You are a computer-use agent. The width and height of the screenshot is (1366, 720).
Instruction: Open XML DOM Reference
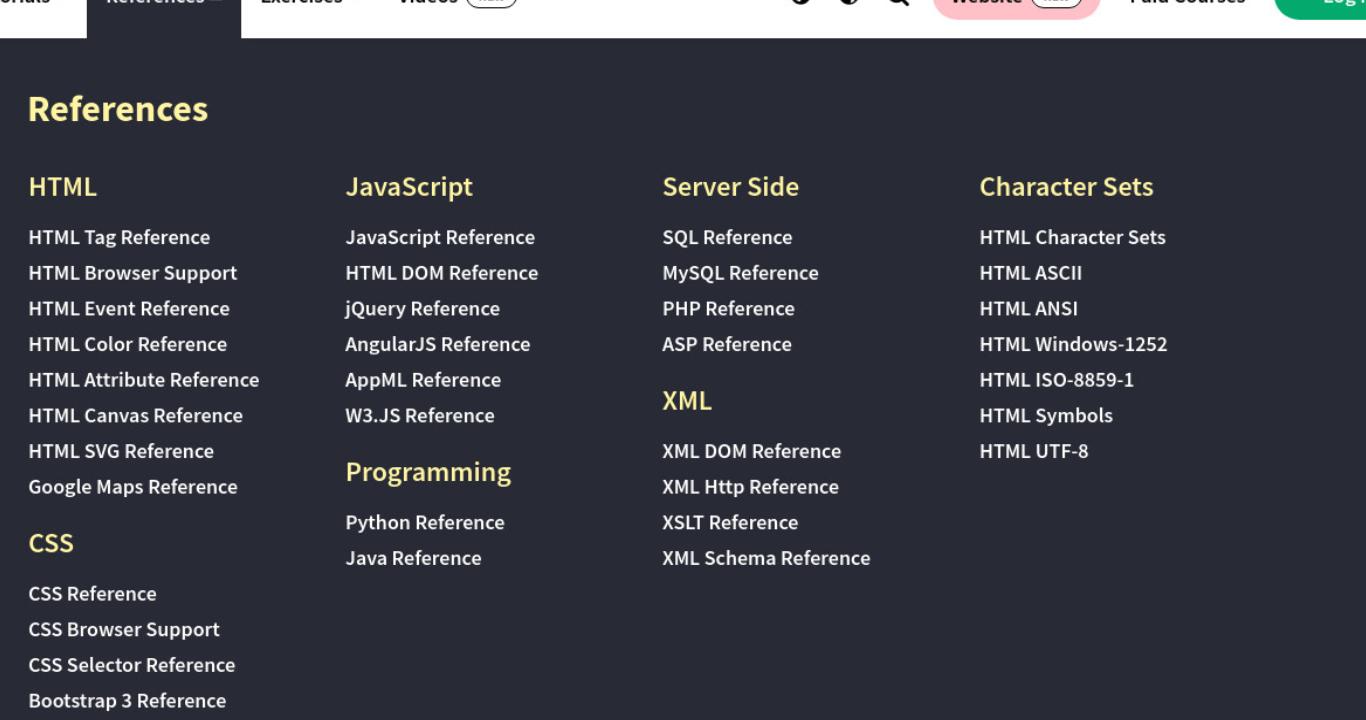pyautogui.click(x=752, y=451)
